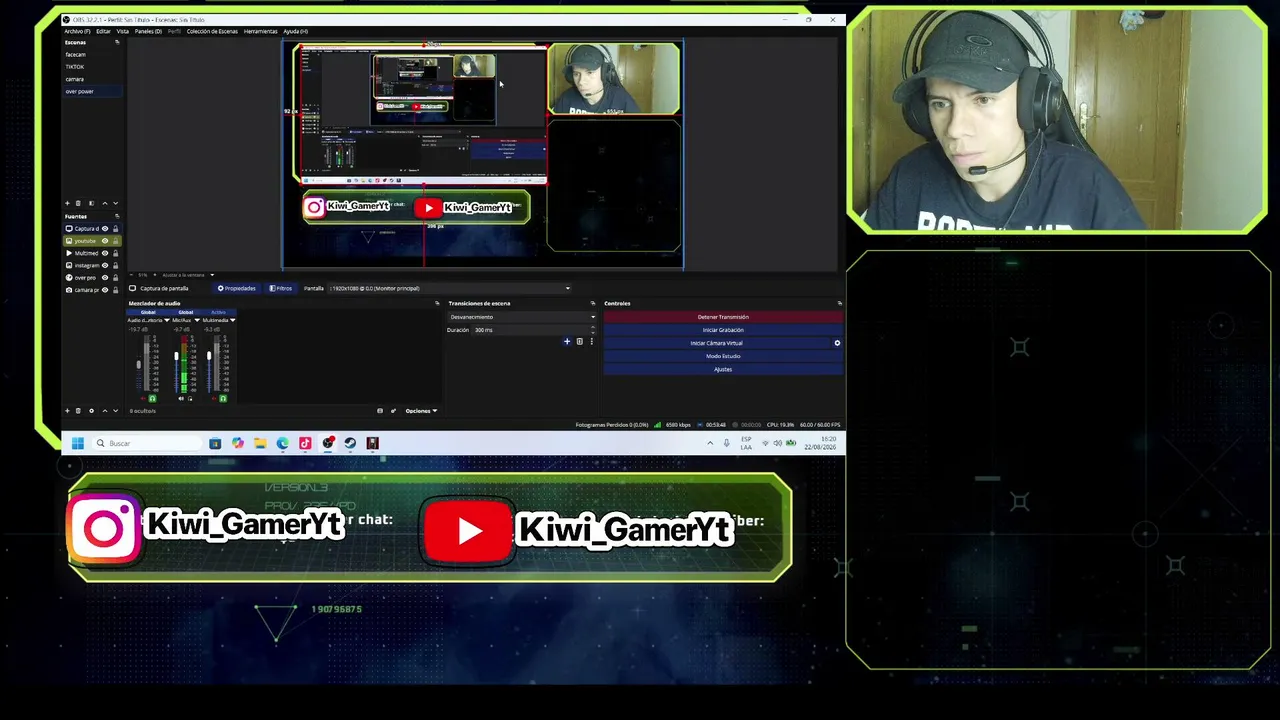This screenshot has height=720, width=1280.
Task: Enable Modo Estudio
Action: (x=723, y=356)
